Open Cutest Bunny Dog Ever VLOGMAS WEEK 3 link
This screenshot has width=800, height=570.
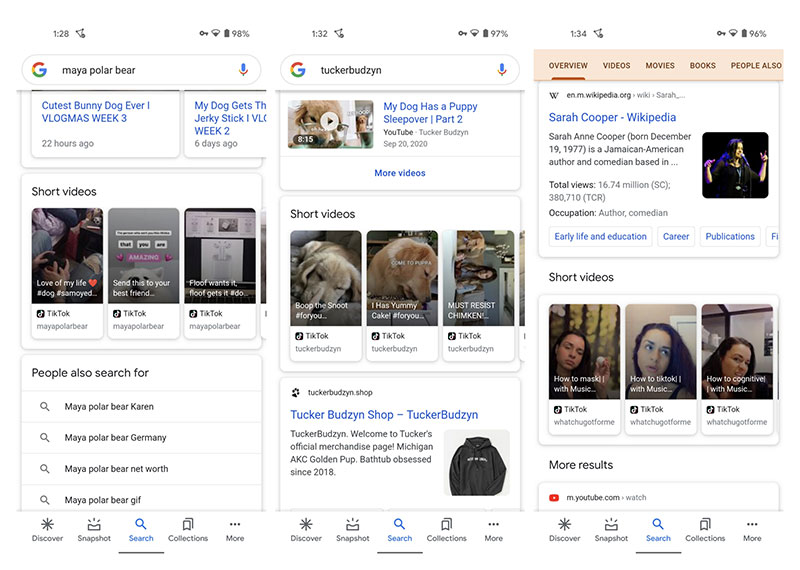[96, 112]
